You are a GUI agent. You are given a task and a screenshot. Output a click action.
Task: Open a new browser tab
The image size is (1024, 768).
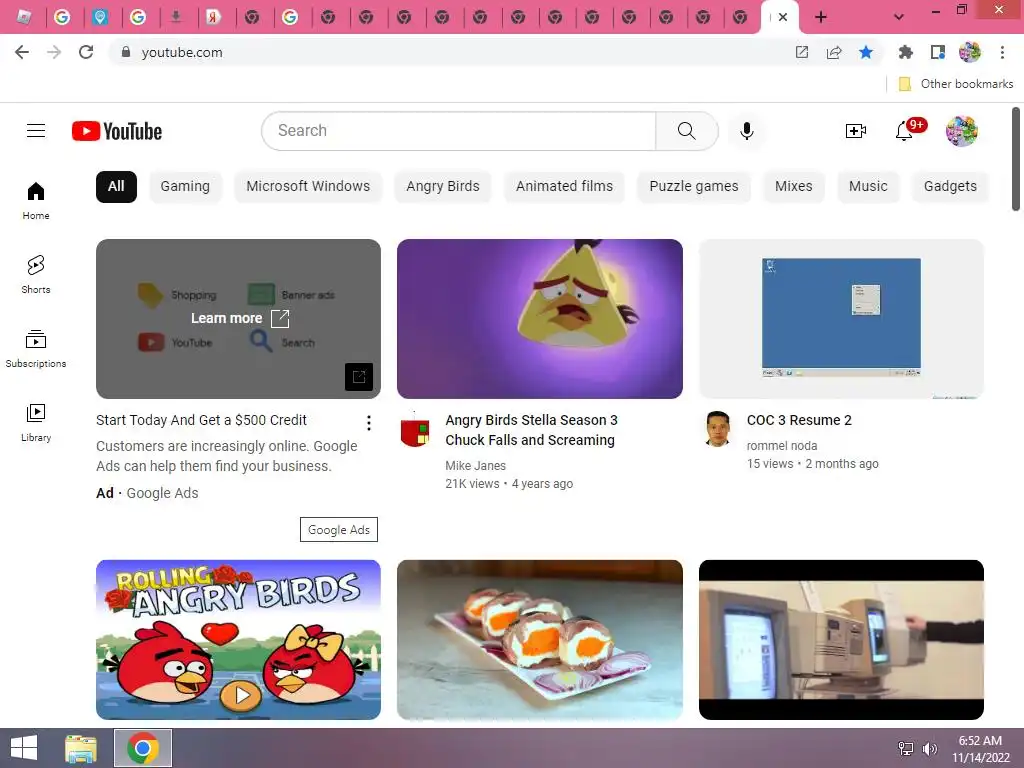click(x=821, y=17)
